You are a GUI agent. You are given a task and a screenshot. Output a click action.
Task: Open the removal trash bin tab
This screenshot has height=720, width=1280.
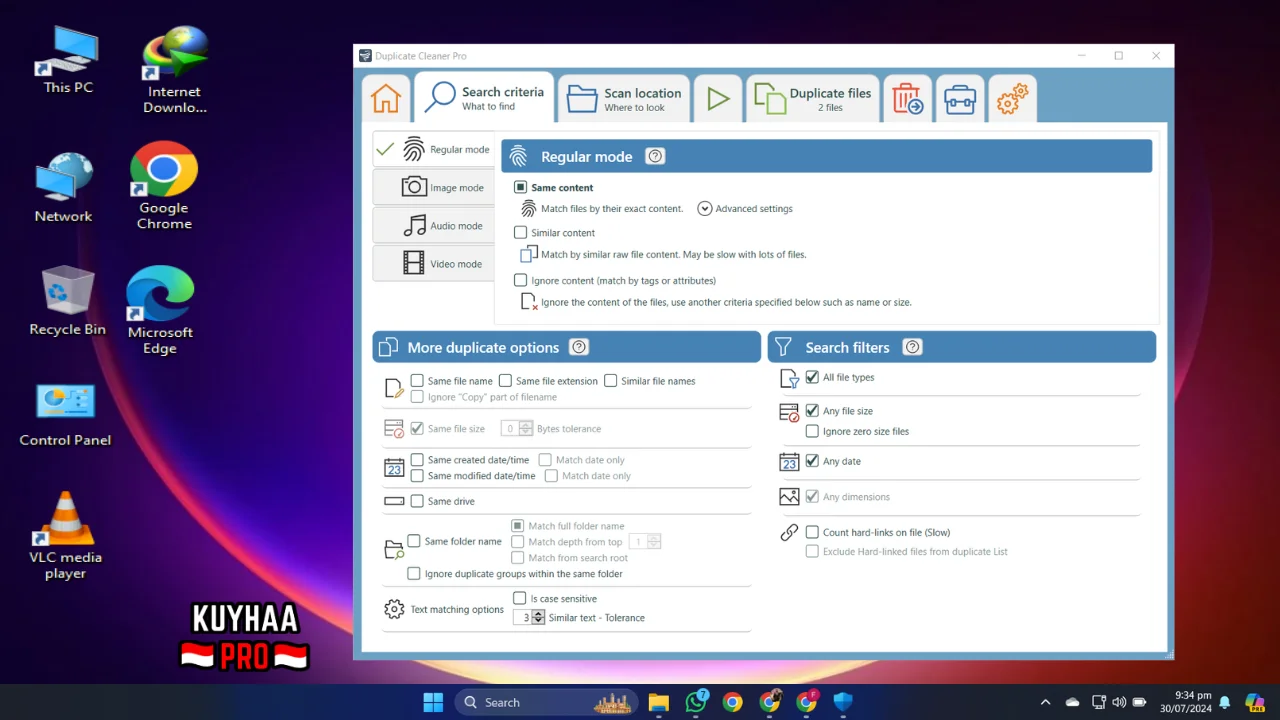[908, 99]
